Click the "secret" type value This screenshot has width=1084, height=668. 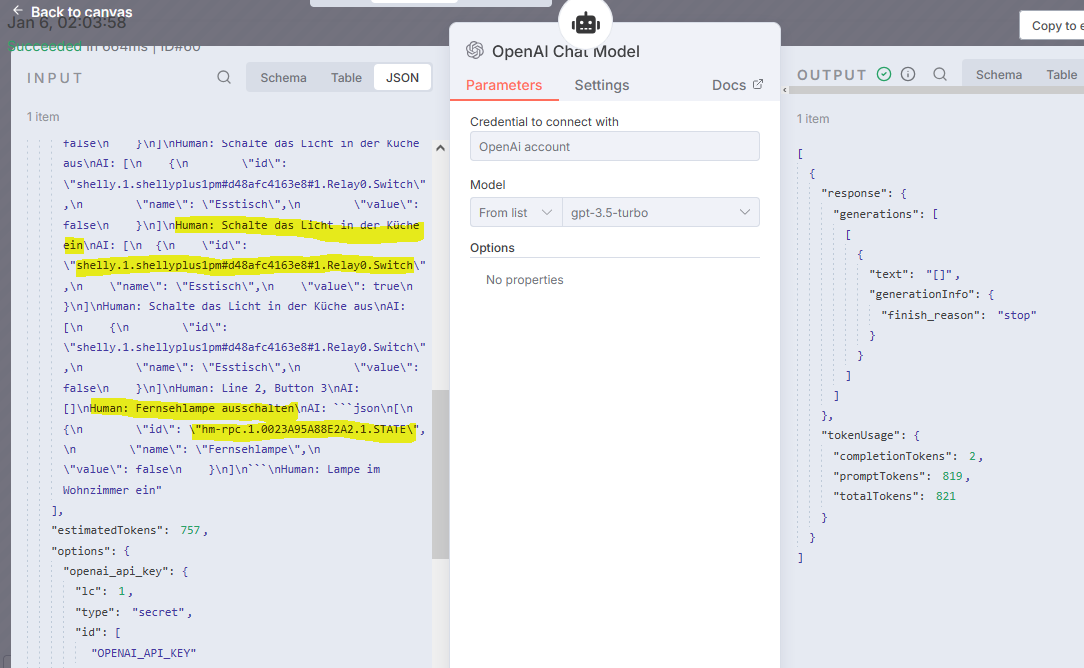point(159,612)
